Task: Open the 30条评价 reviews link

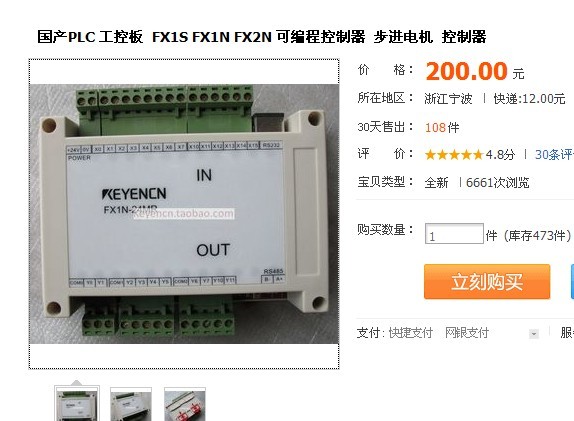Action: 554,154
